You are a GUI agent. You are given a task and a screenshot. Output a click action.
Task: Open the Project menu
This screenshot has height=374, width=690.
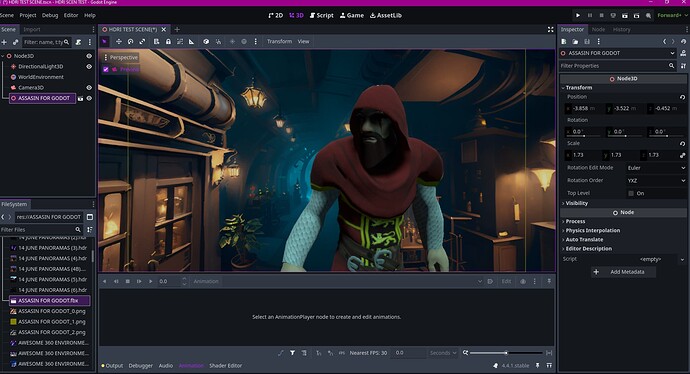(28, 15)
